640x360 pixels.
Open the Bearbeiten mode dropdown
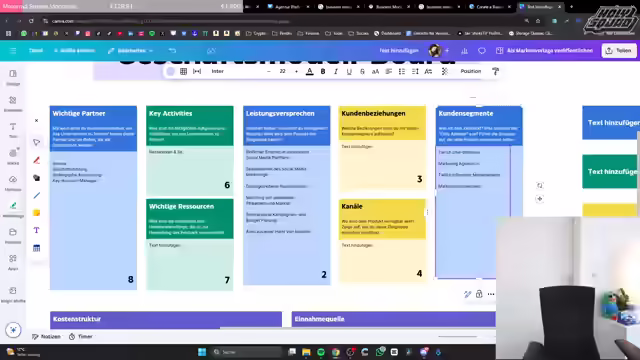[130, 51]
